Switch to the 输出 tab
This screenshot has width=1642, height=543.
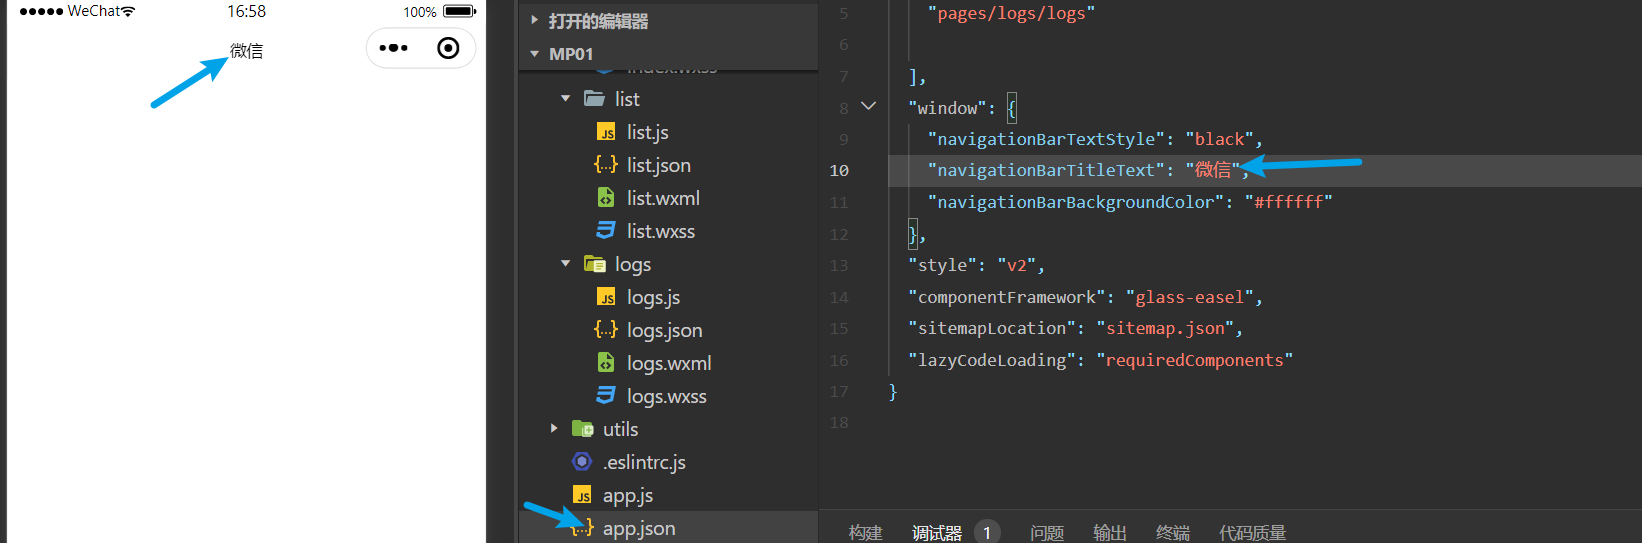click(x=1110, y=533)
